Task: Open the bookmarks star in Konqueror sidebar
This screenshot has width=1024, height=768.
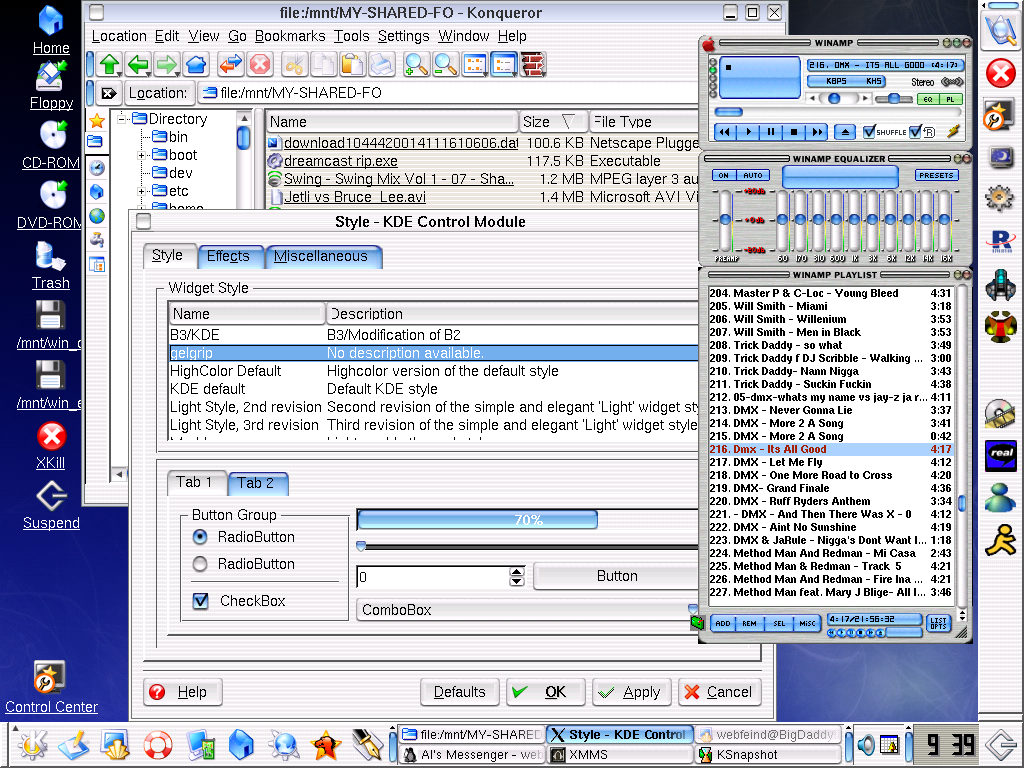Action: tap(97, 120)
